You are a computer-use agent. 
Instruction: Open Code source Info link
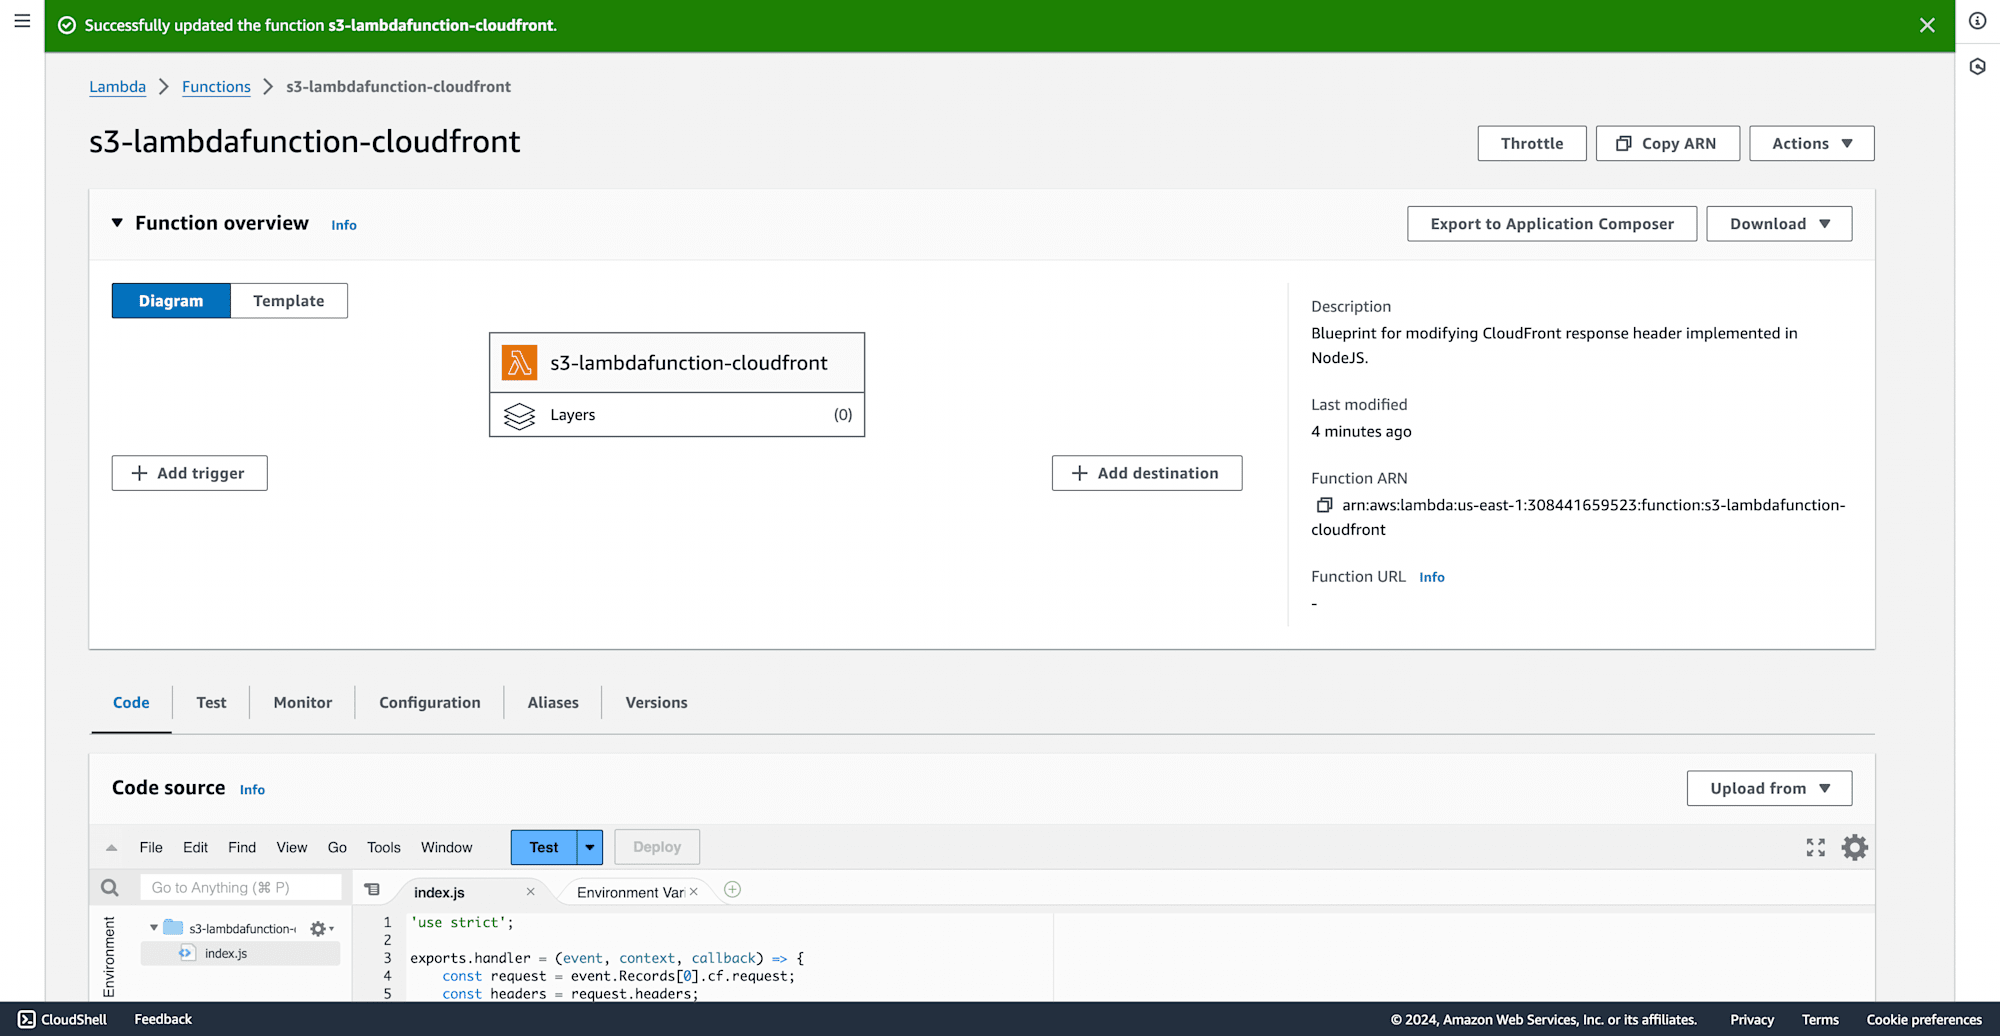pos(252,790)
